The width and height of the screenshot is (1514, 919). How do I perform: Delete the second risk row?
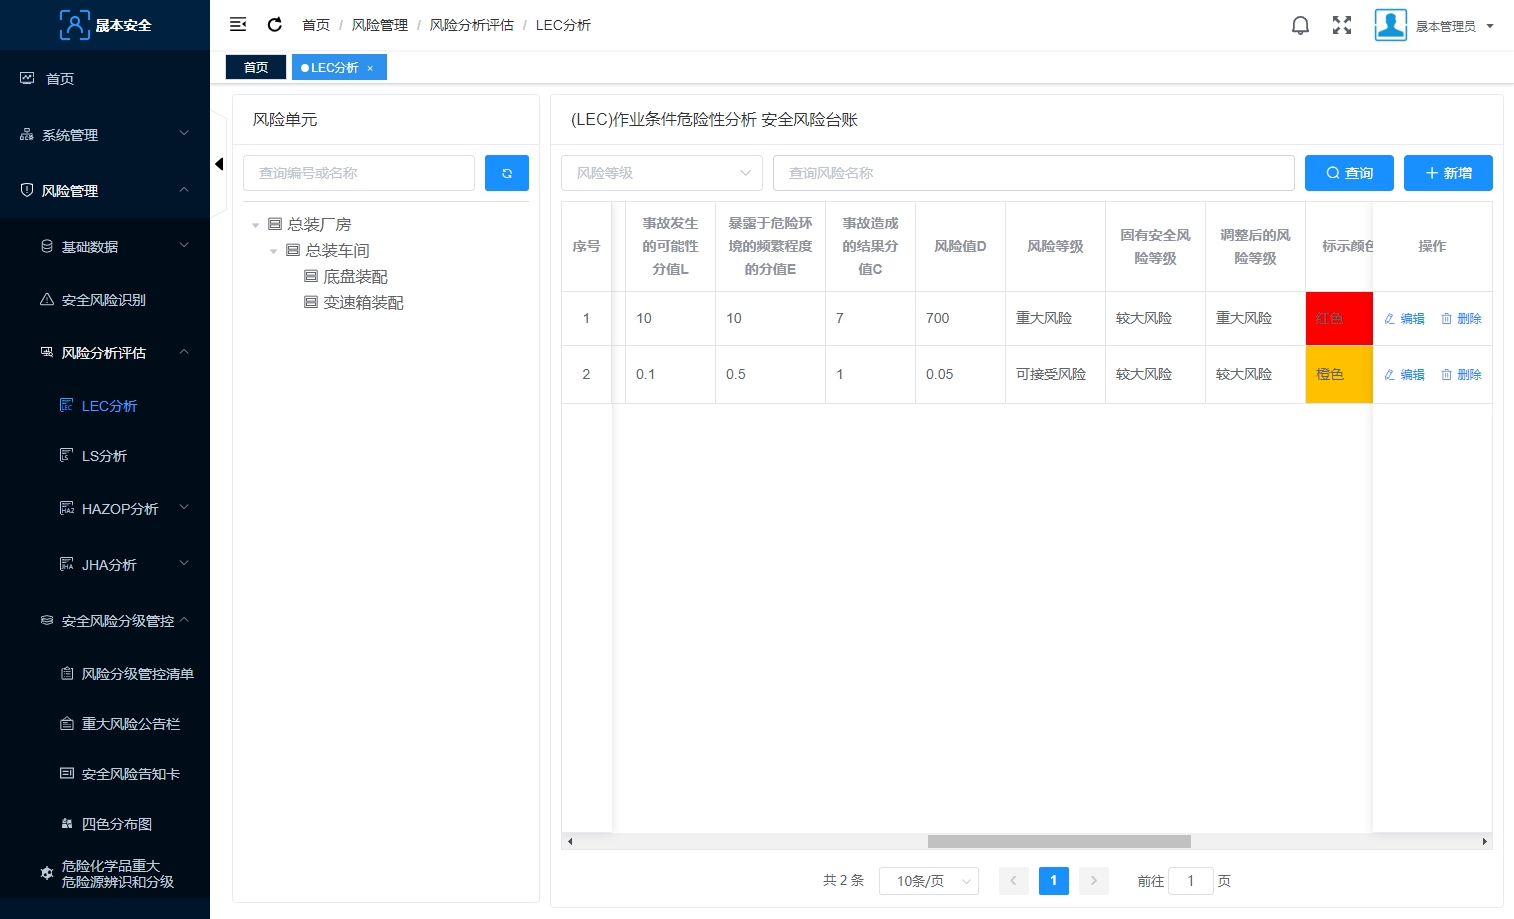tap(1461, 375)
